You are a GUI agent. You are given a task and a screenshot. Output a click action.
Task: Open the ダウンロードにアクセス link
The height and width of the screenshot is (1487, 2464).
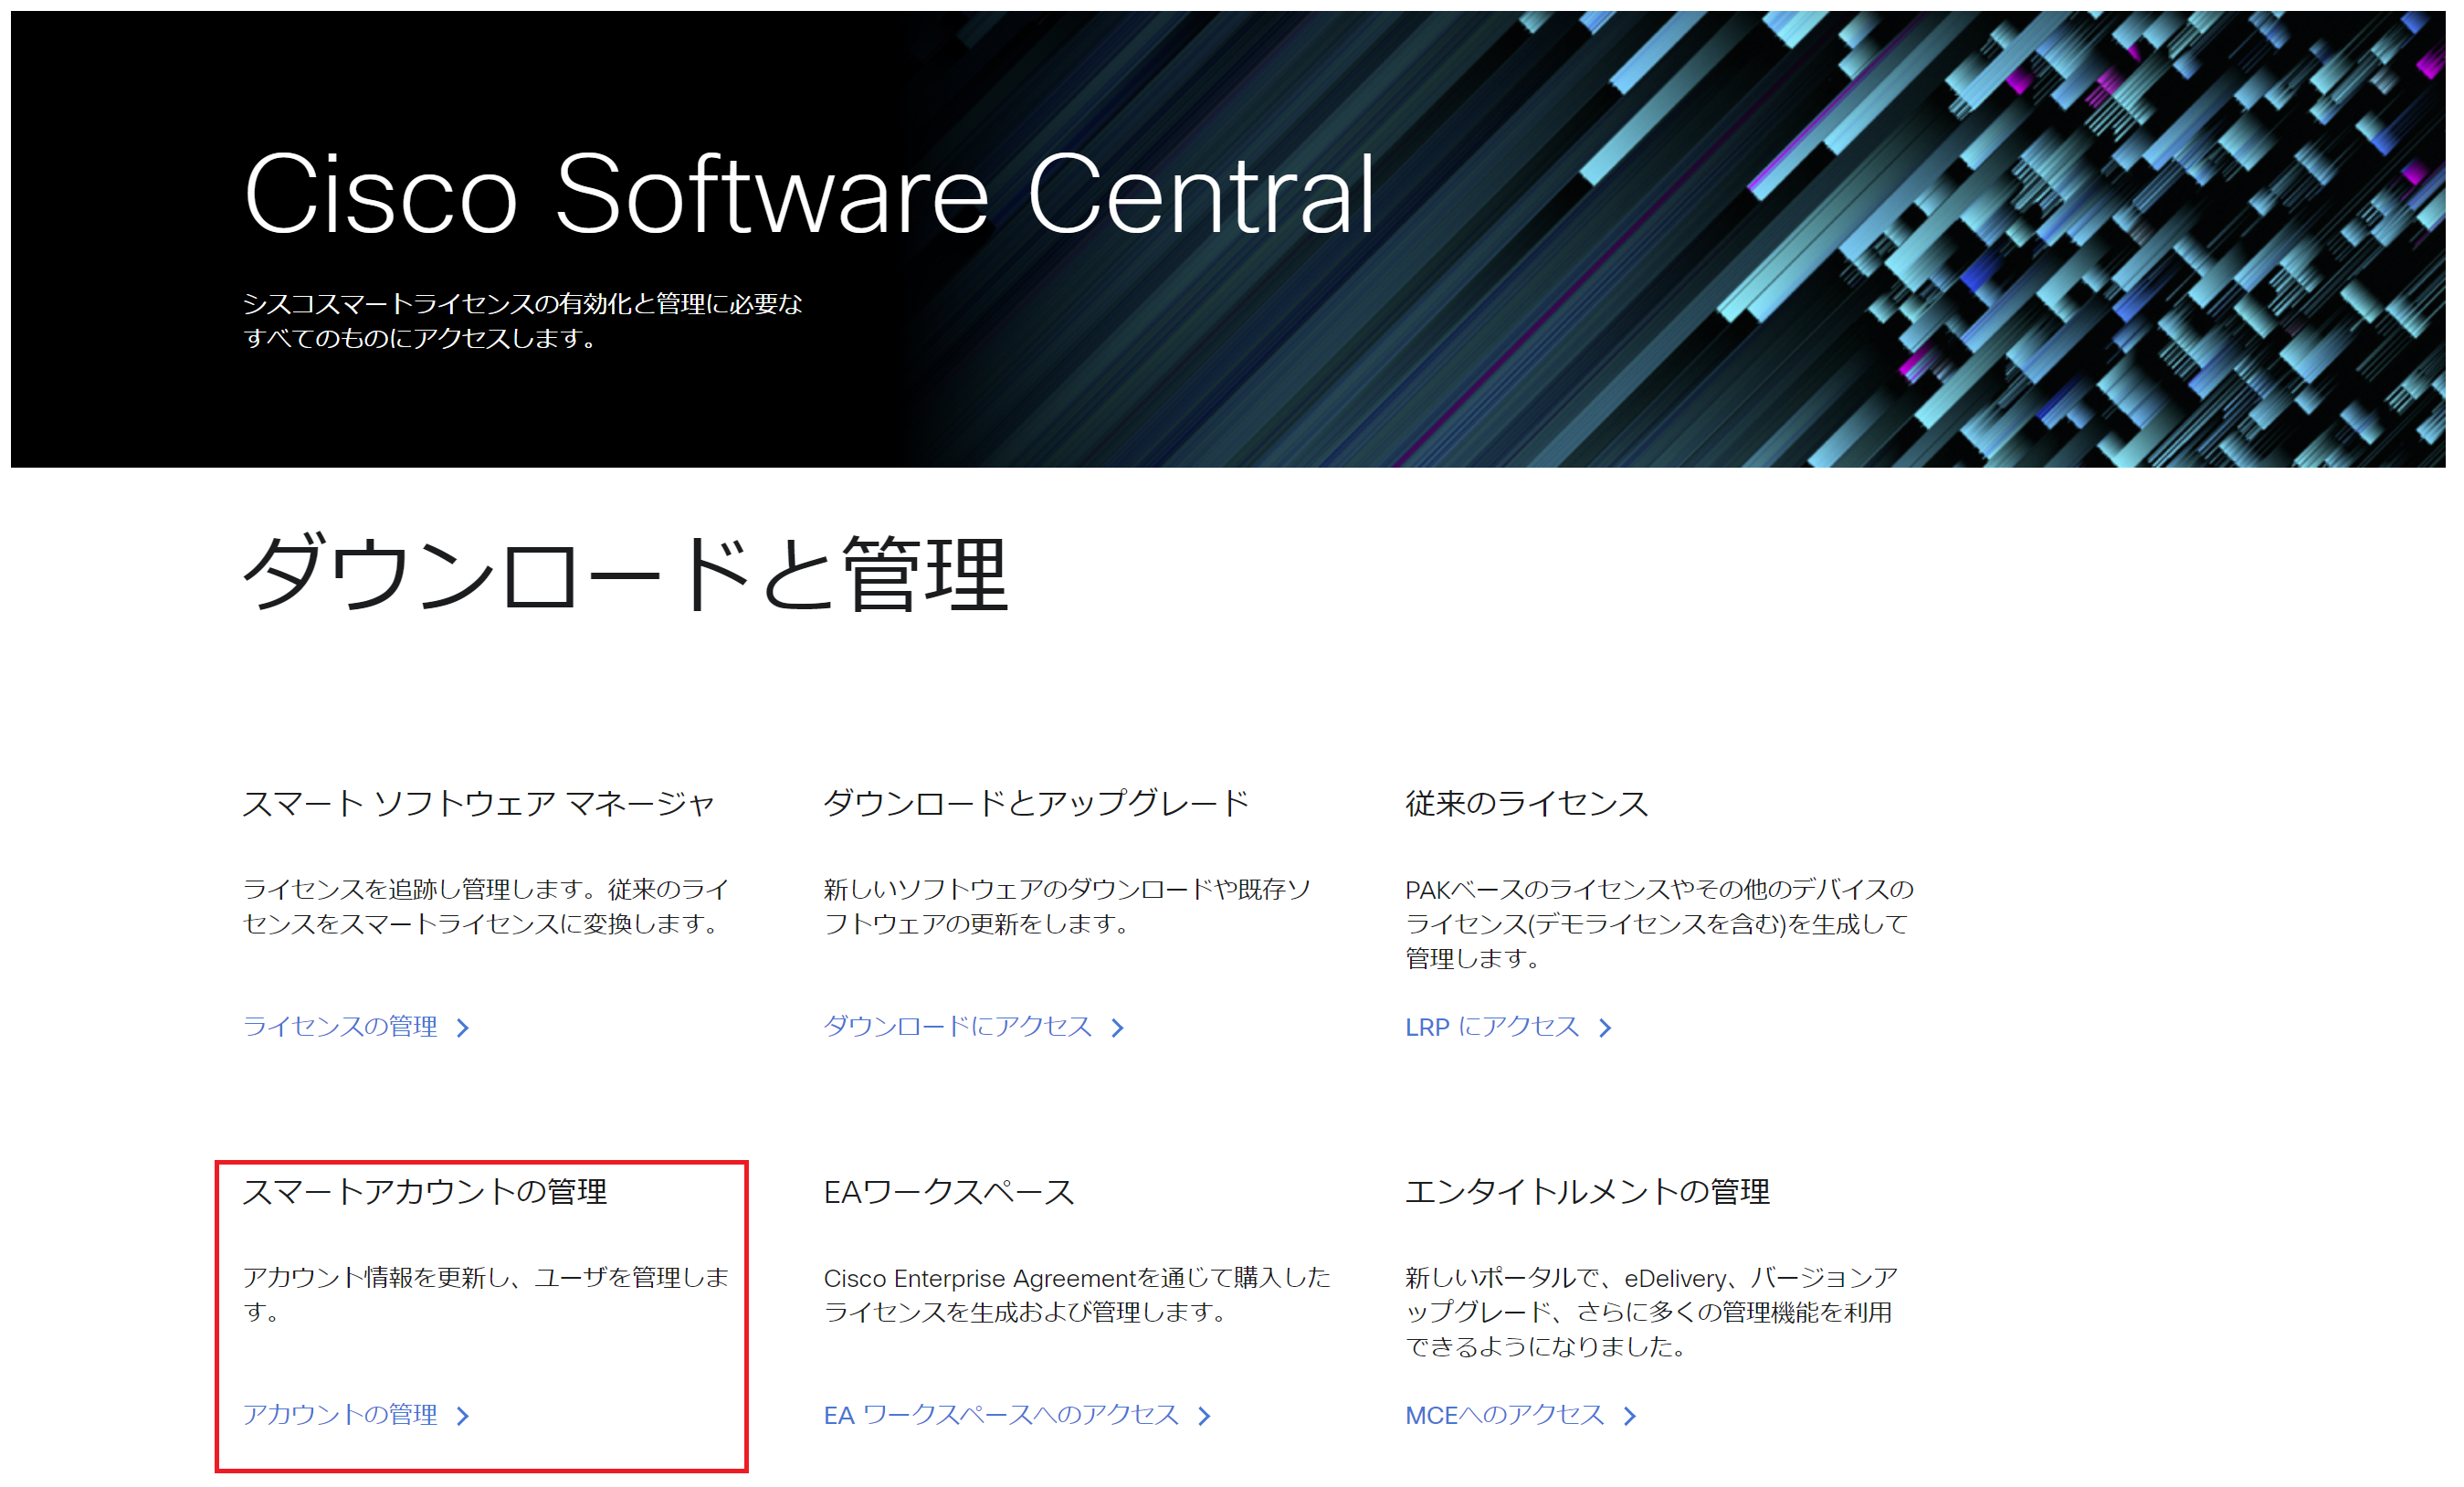click(957, 1026)
